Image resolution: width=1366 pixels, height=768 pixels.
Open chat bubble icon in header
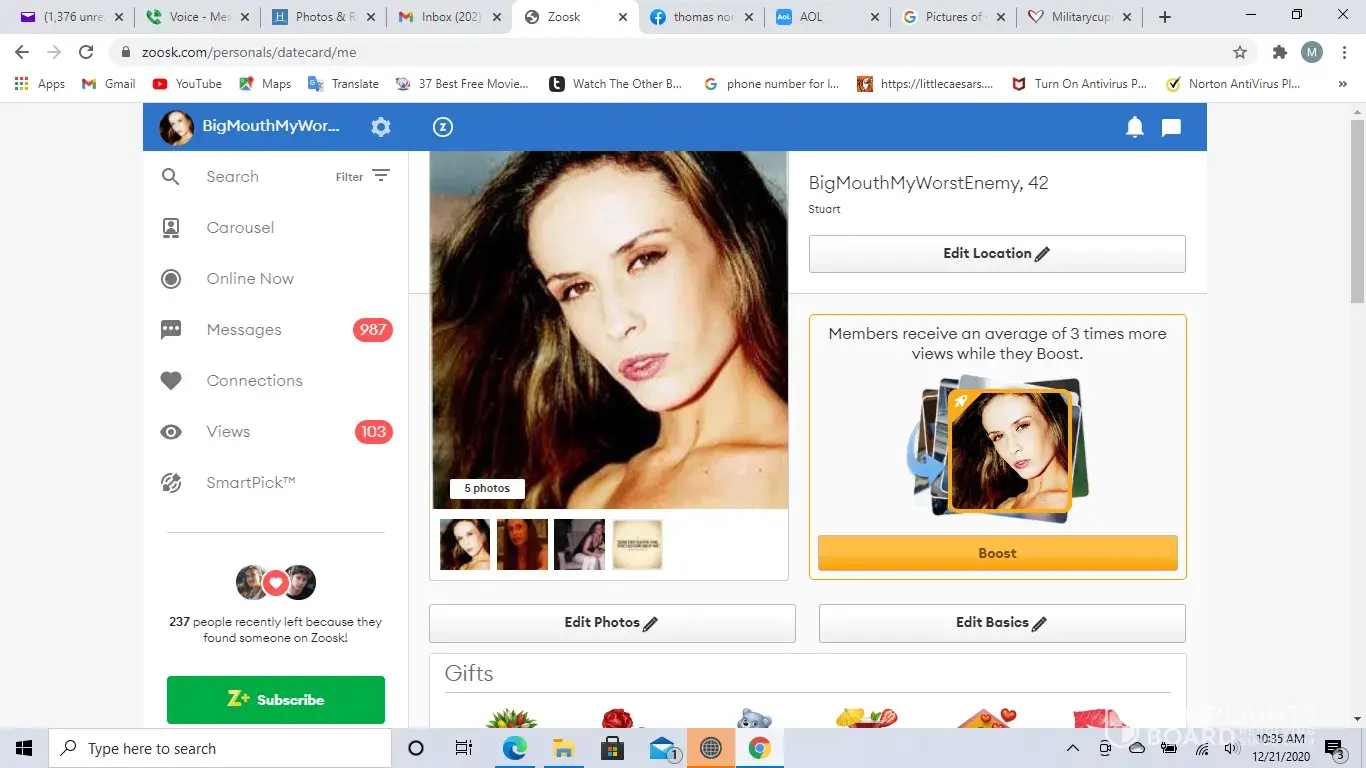point(1171,127)
